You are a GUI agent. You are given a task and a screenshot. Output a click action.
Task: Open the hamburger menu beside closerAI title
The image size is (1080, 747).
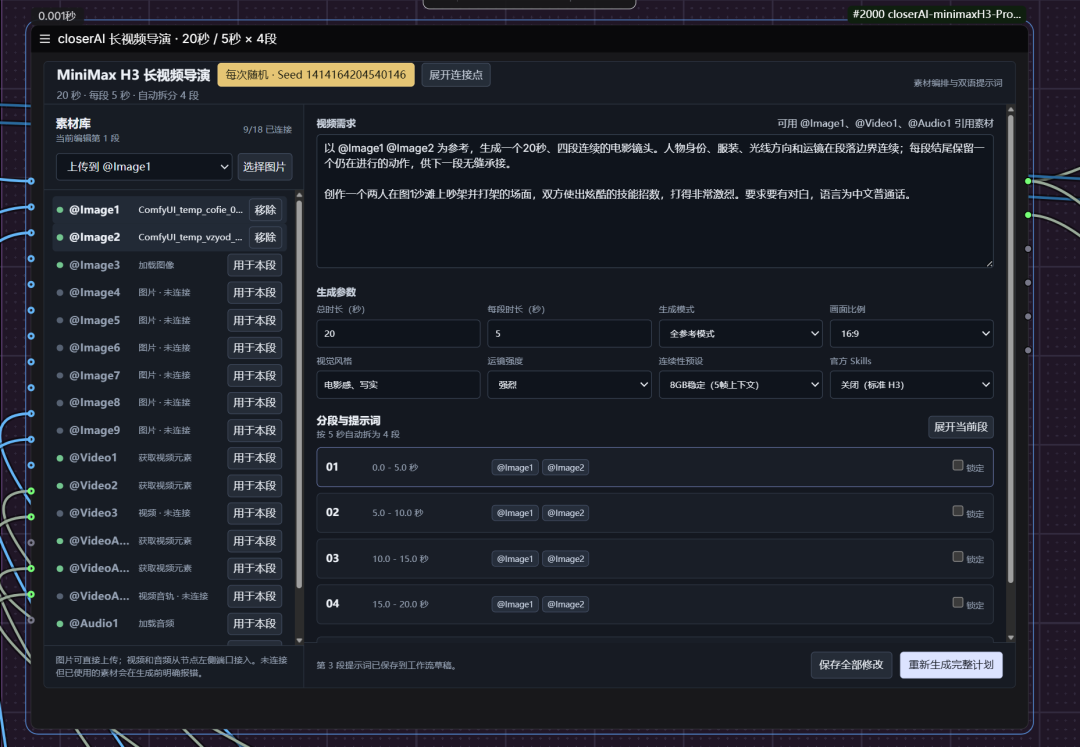[45, 39]
